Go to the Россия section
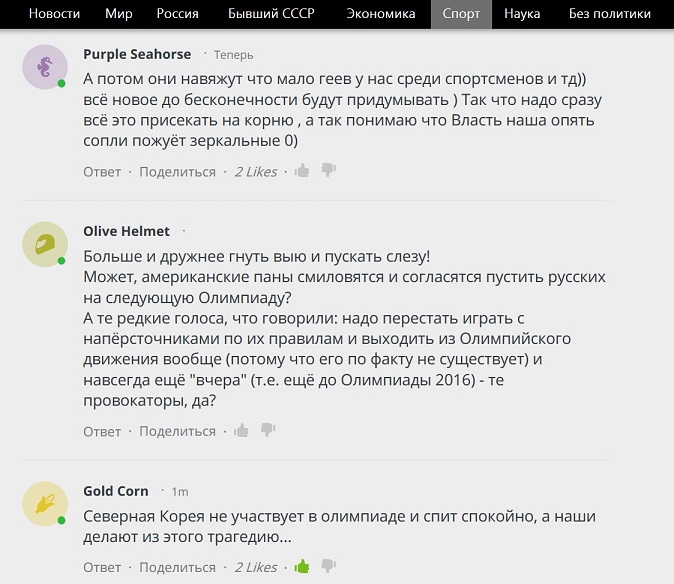This screenshot has height=584, width=674. 178,14
